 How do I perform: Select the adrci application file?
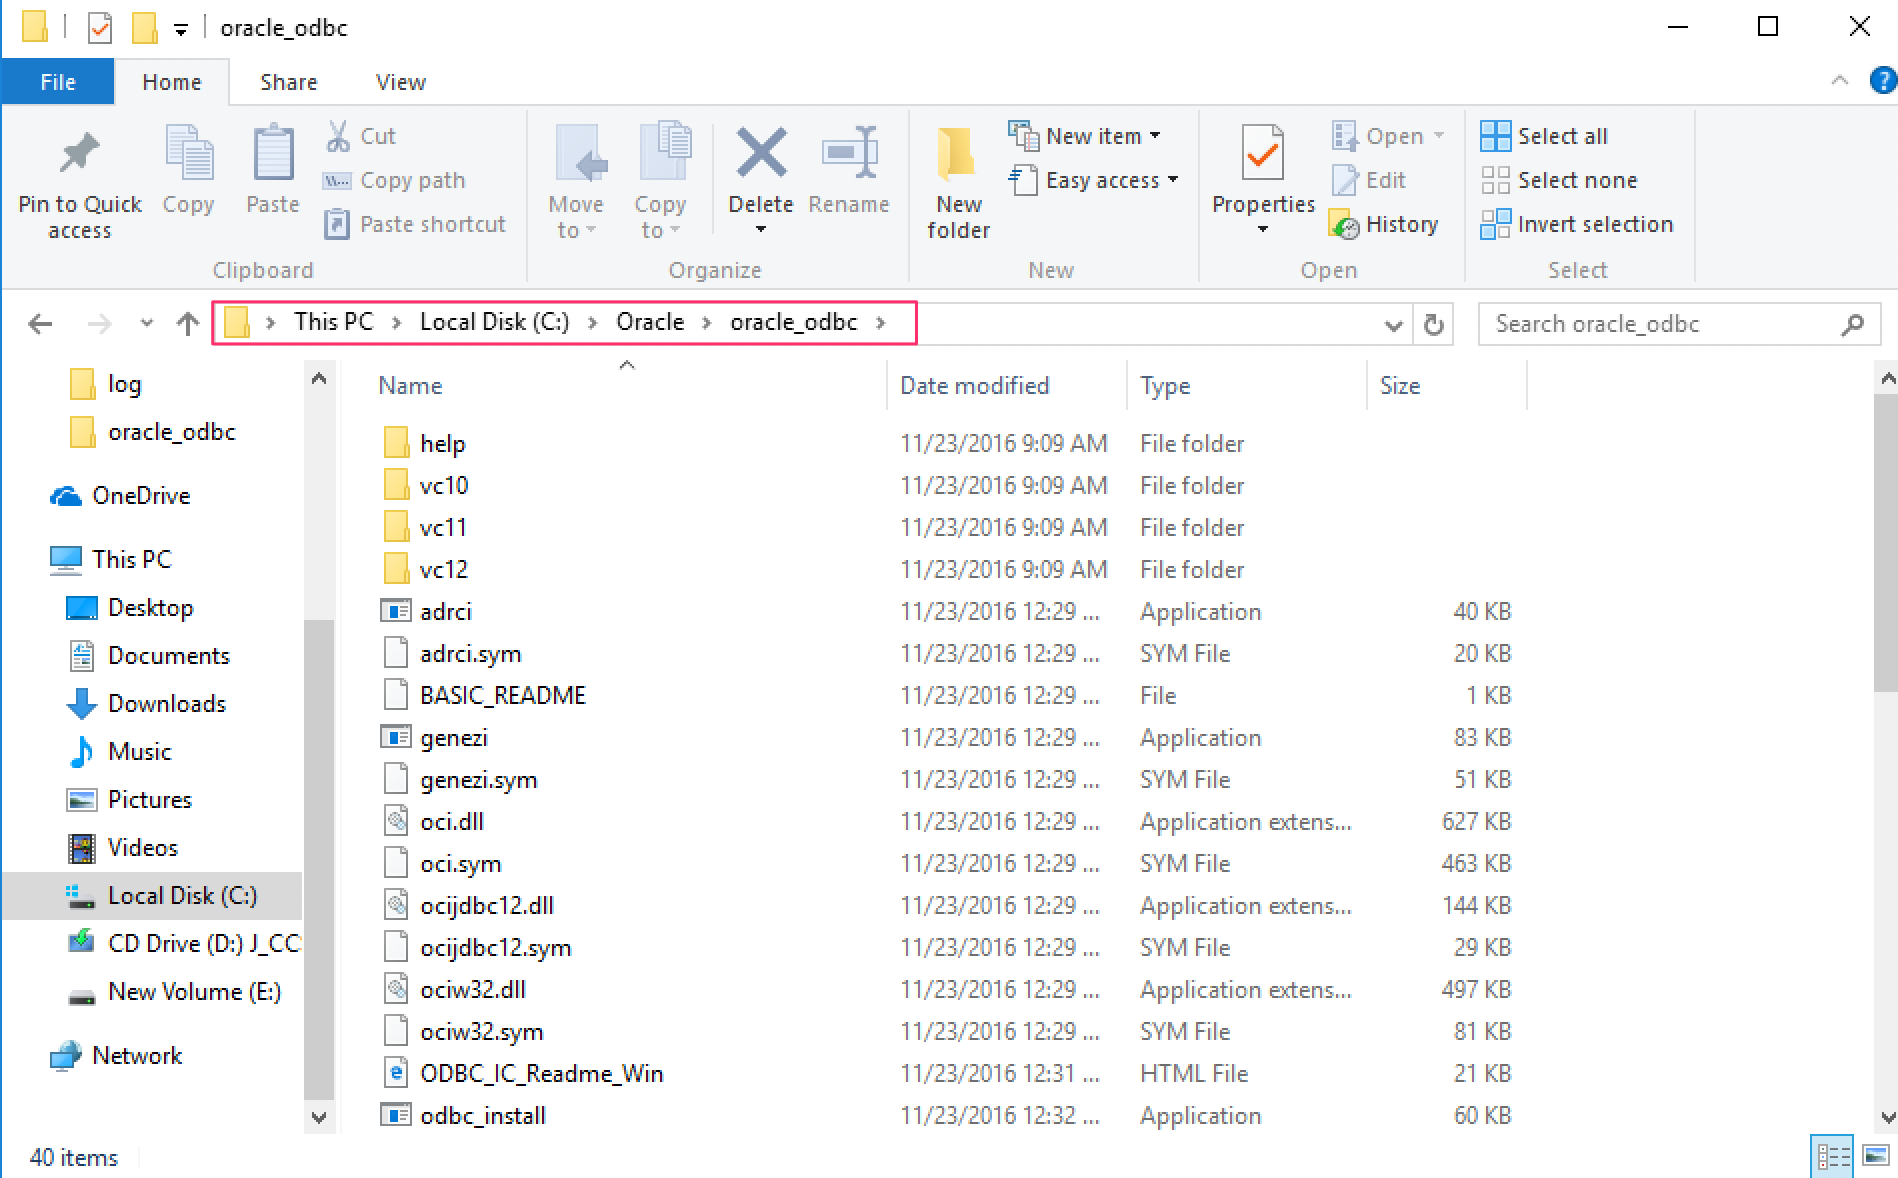click(445, 612)
